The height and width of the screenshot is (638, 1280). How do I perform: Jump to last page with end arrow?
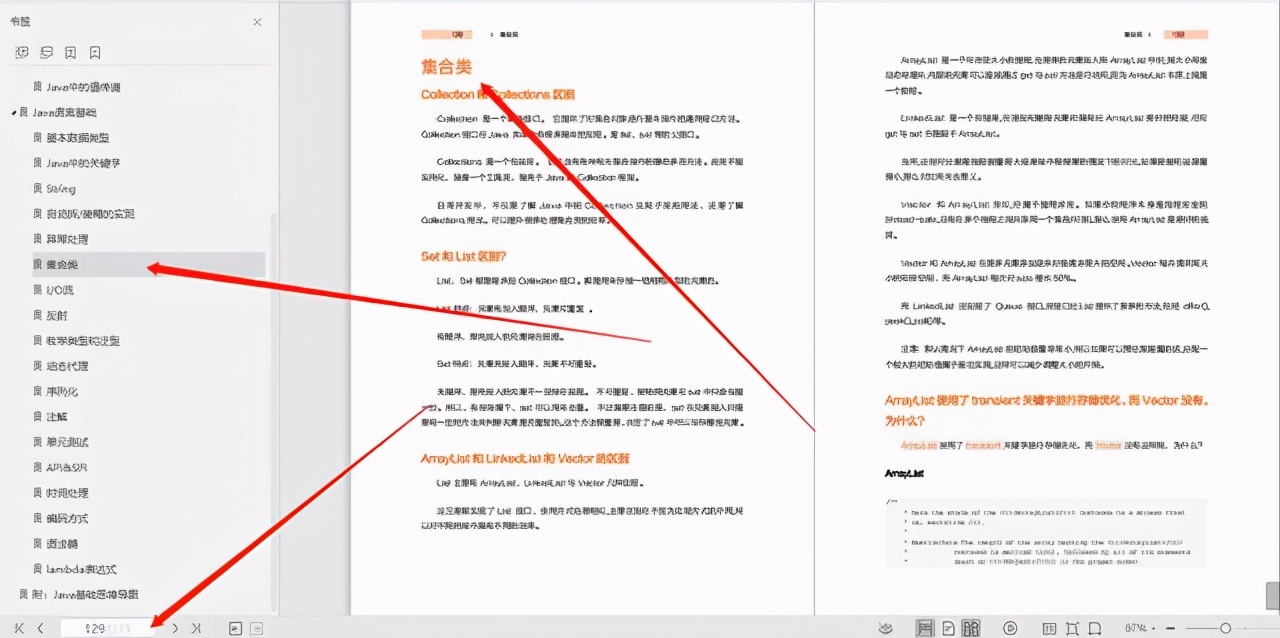point(197,627)
